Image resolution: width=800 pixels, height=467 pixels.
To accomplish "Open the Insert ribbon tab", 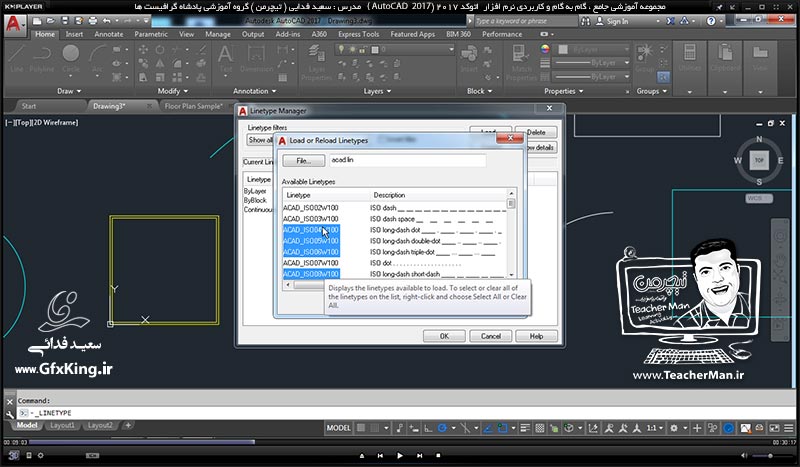I will [74, 34].
